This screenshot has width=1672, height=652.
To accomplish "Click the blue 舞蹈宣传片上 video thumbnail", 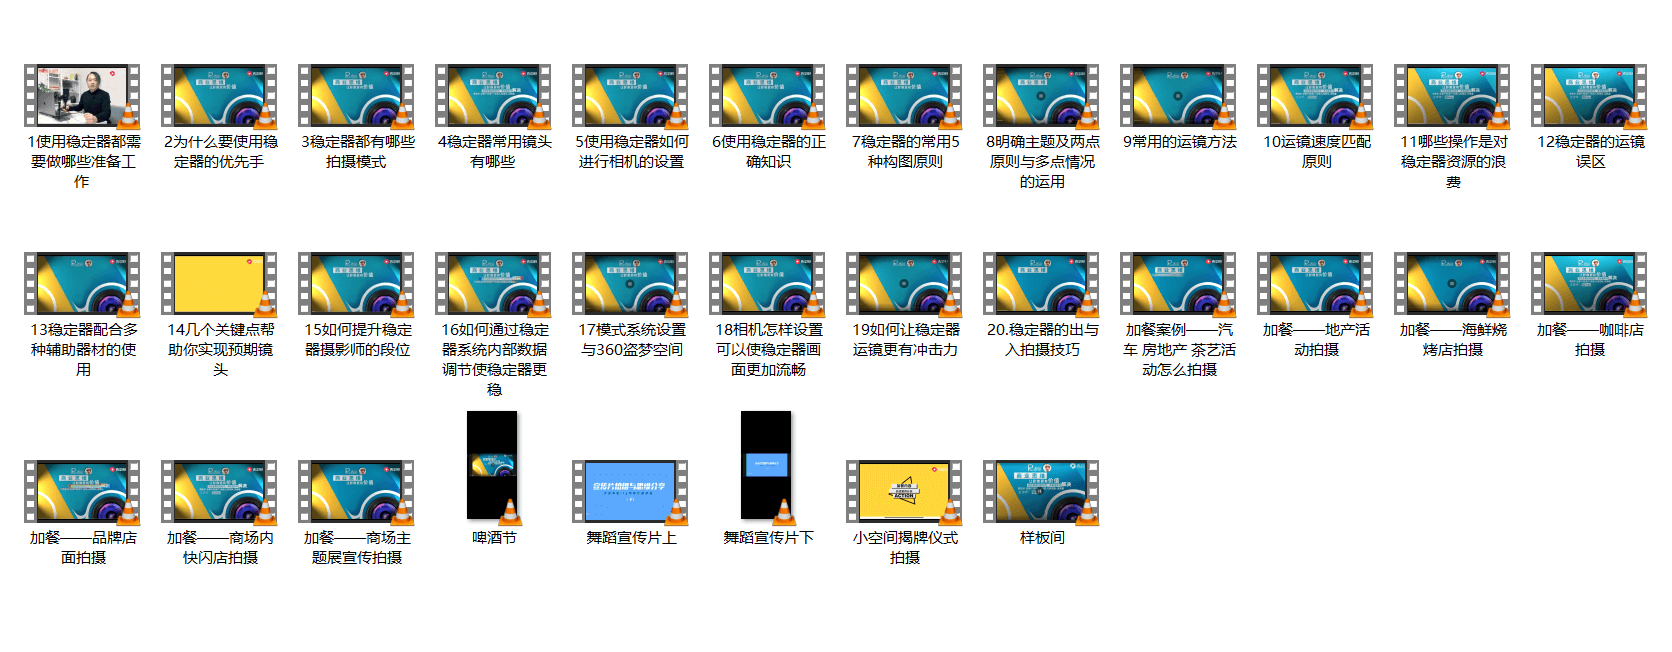I will pyautogui.click(x=630, y=492).
